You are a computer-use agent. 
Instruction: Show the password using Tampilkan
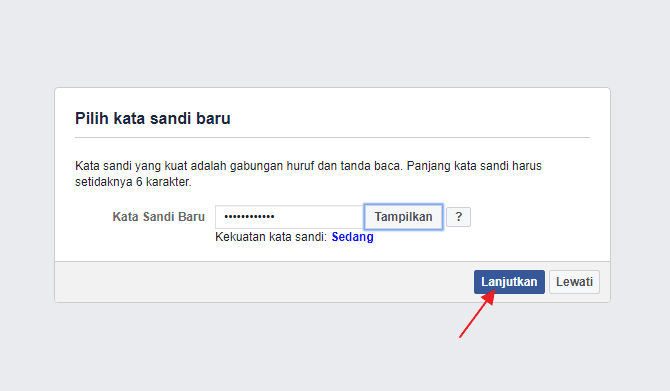coord(403,217)
